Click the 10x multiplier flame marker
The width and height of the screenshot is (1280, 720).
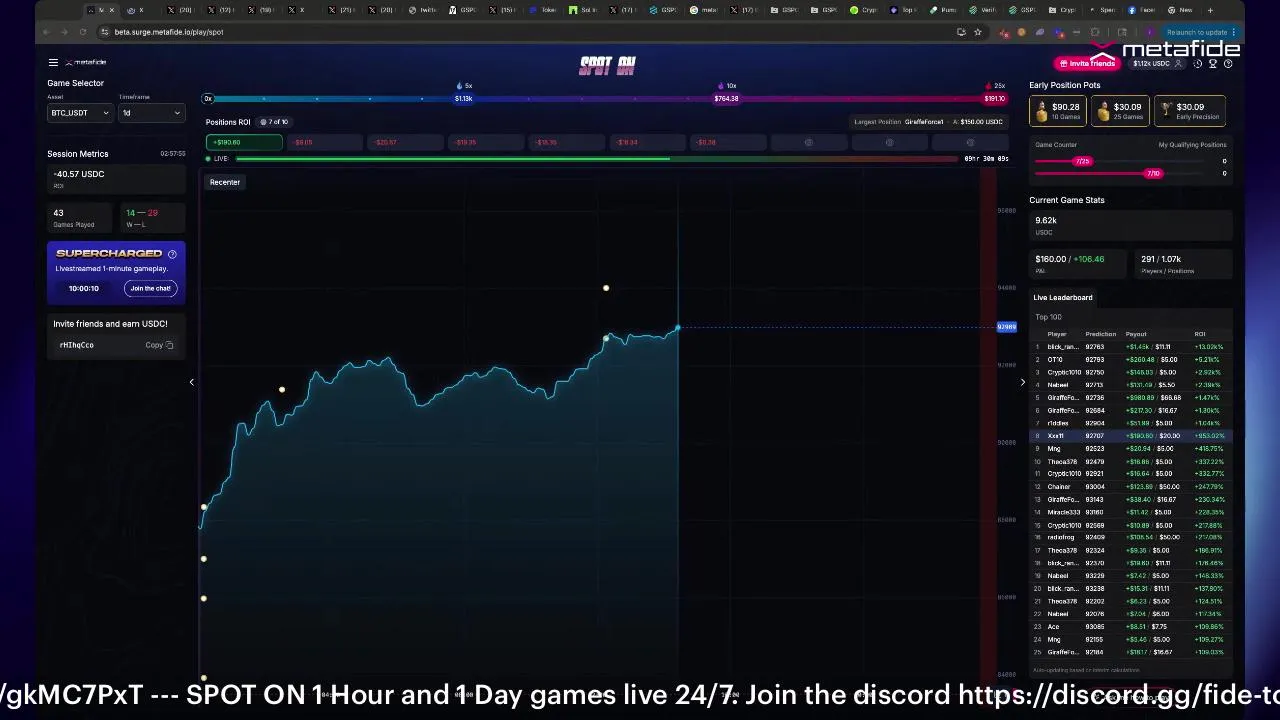[727, 86]
